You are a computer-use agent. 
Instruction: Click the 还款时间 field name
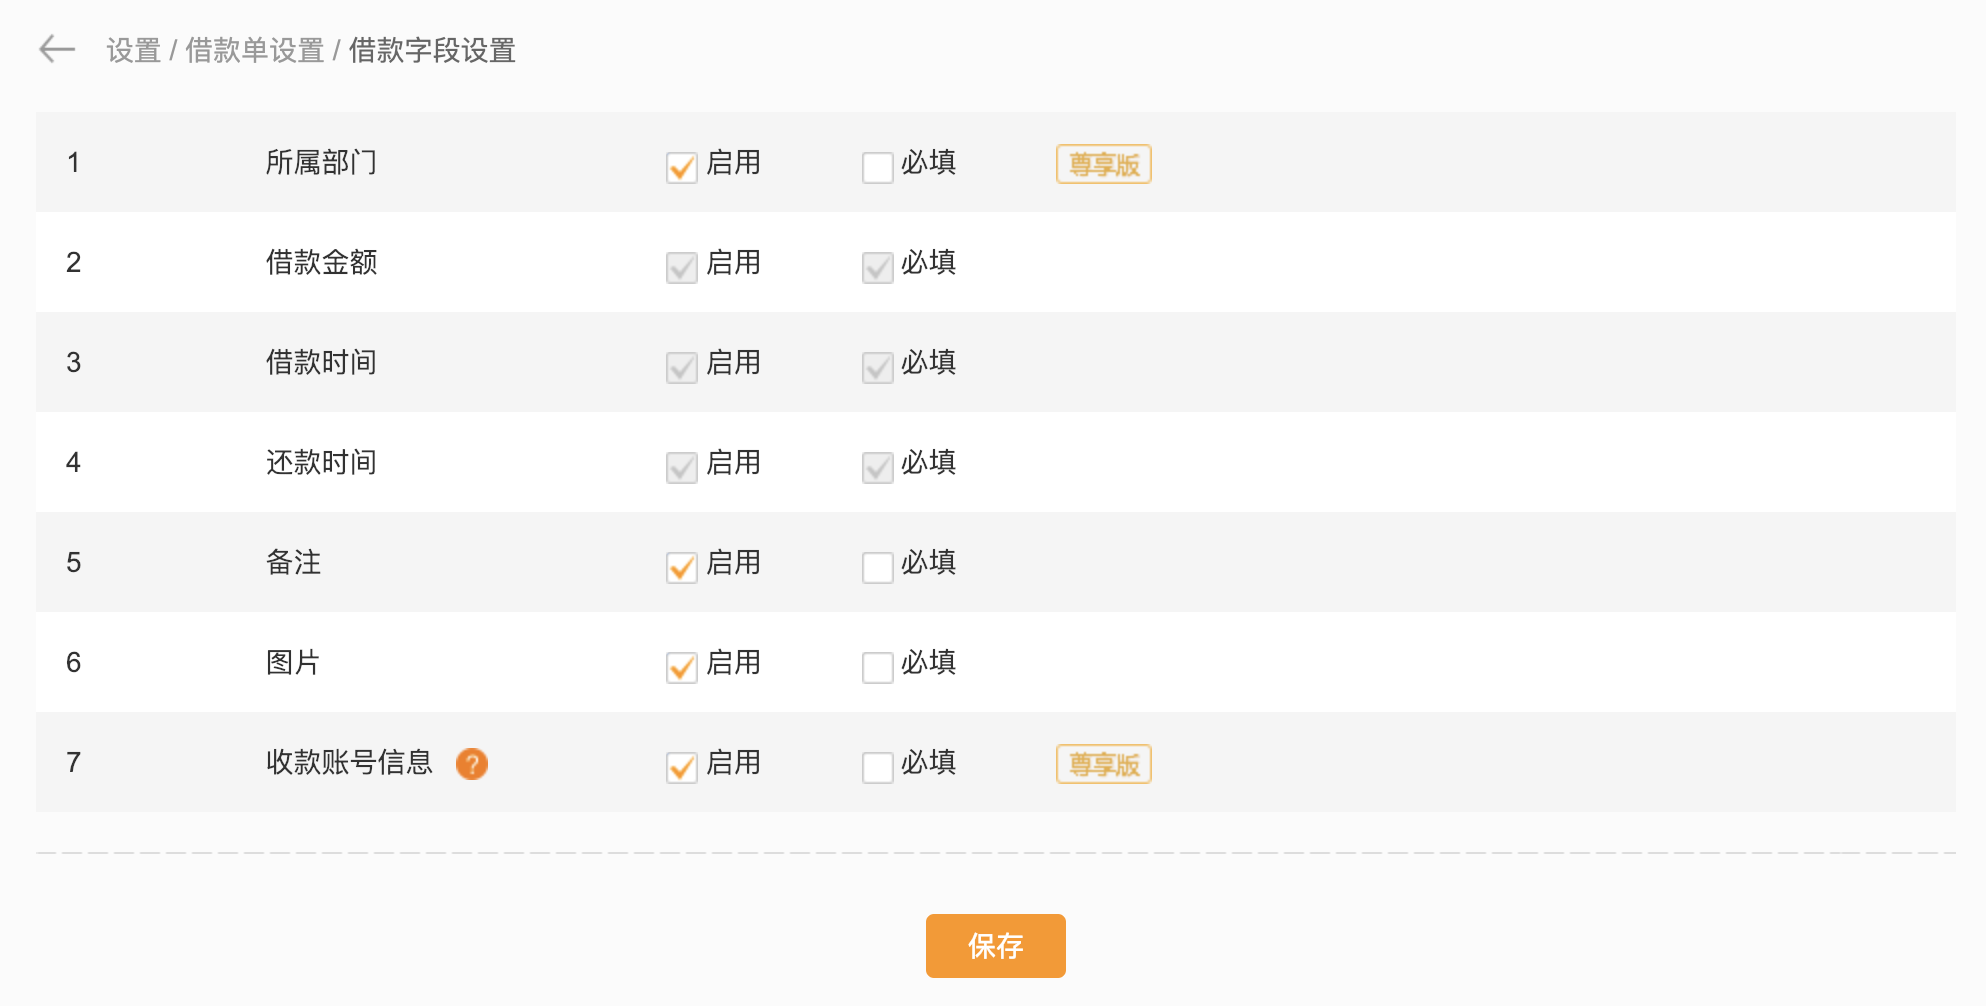(321, 462)
